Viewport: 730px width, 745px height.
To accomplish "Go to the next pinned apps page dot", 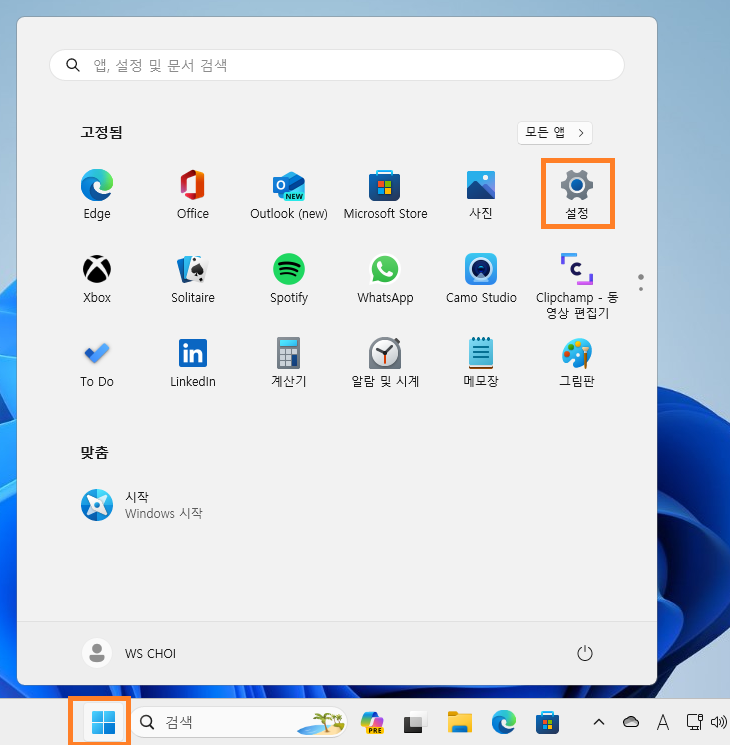I will [x=641, y=289].
